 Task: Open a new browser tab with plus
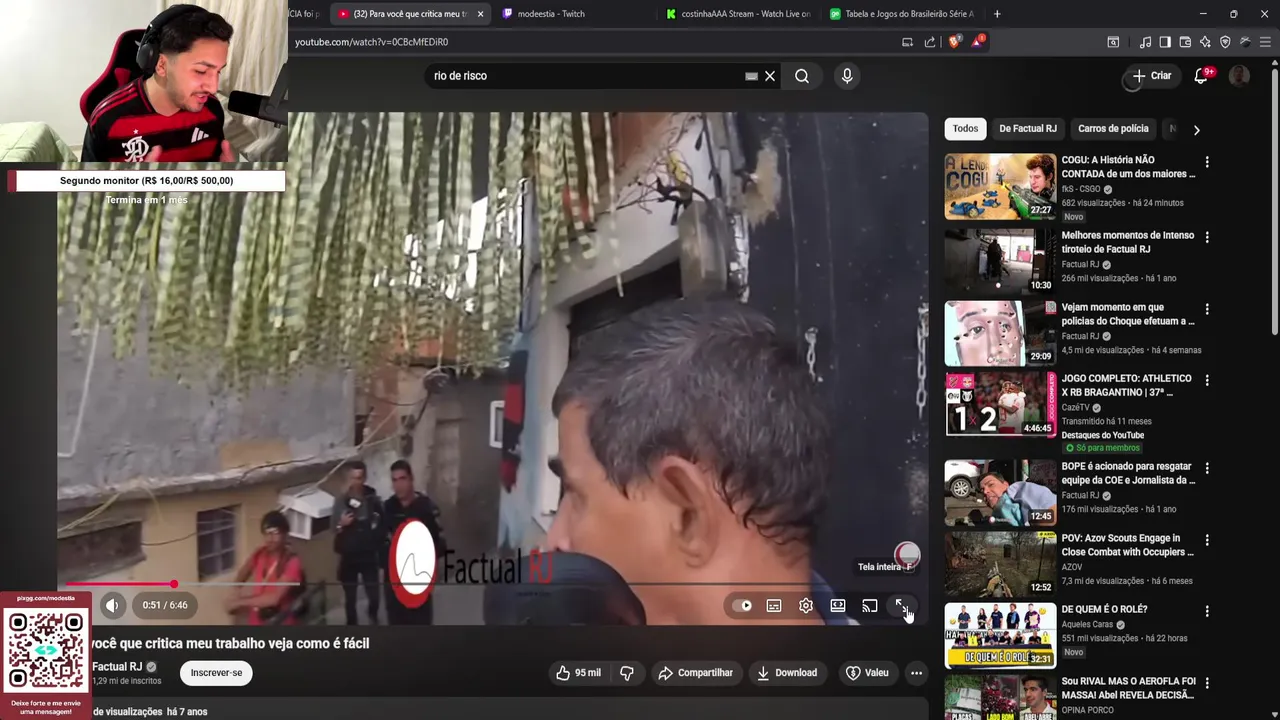coord(997,14)
